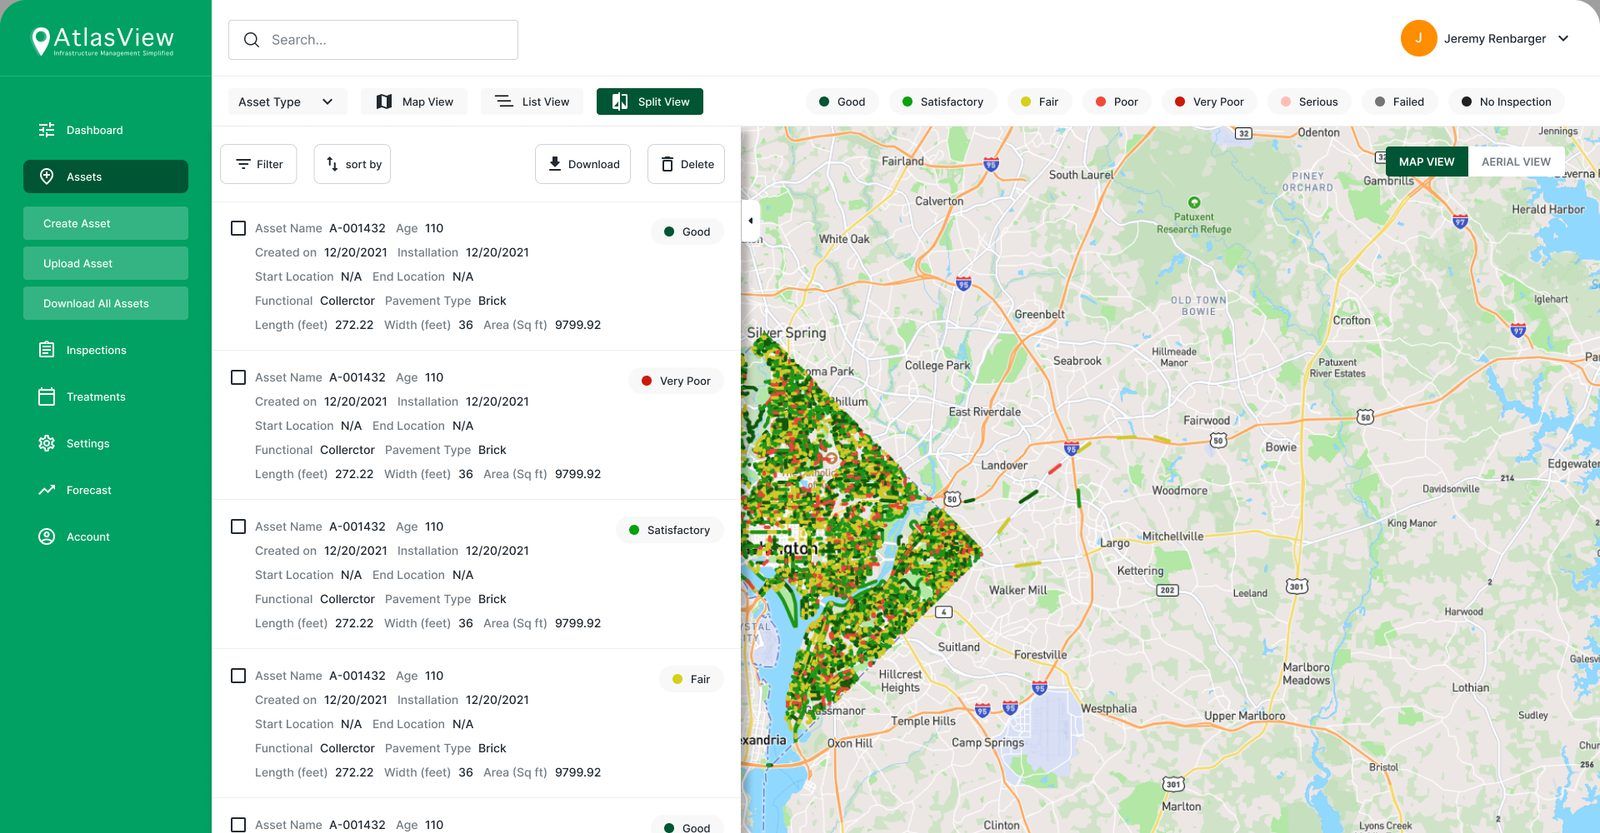Focus the Search input field
The width and height of the screenshot is (1600, 833).
pyautogui.click(x=373, y=40)
